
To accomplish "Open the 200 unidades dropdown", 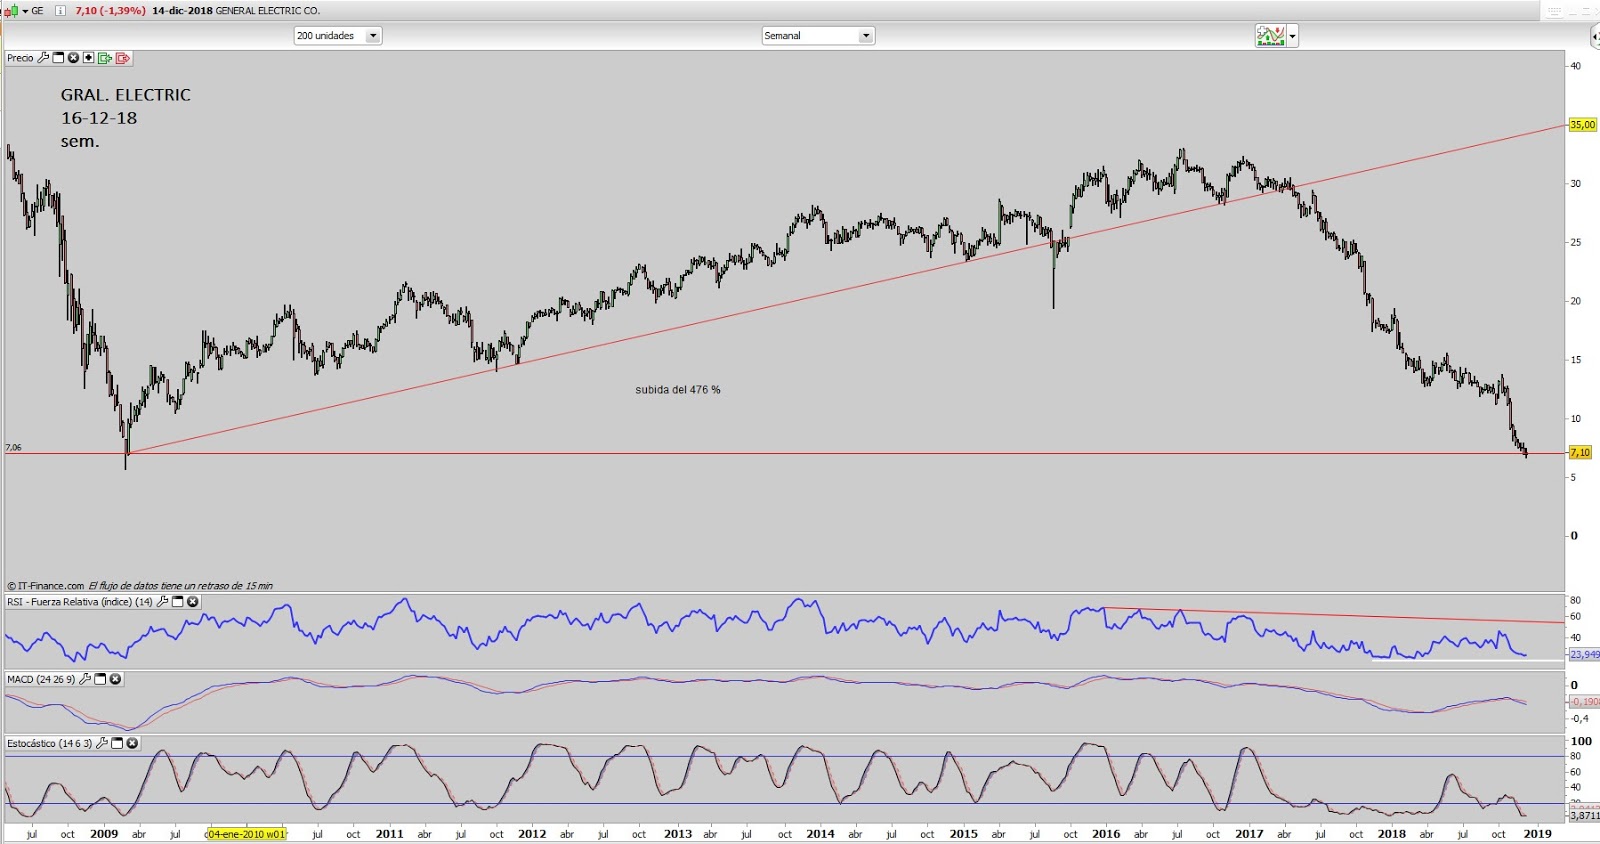I will click(338, 36).
